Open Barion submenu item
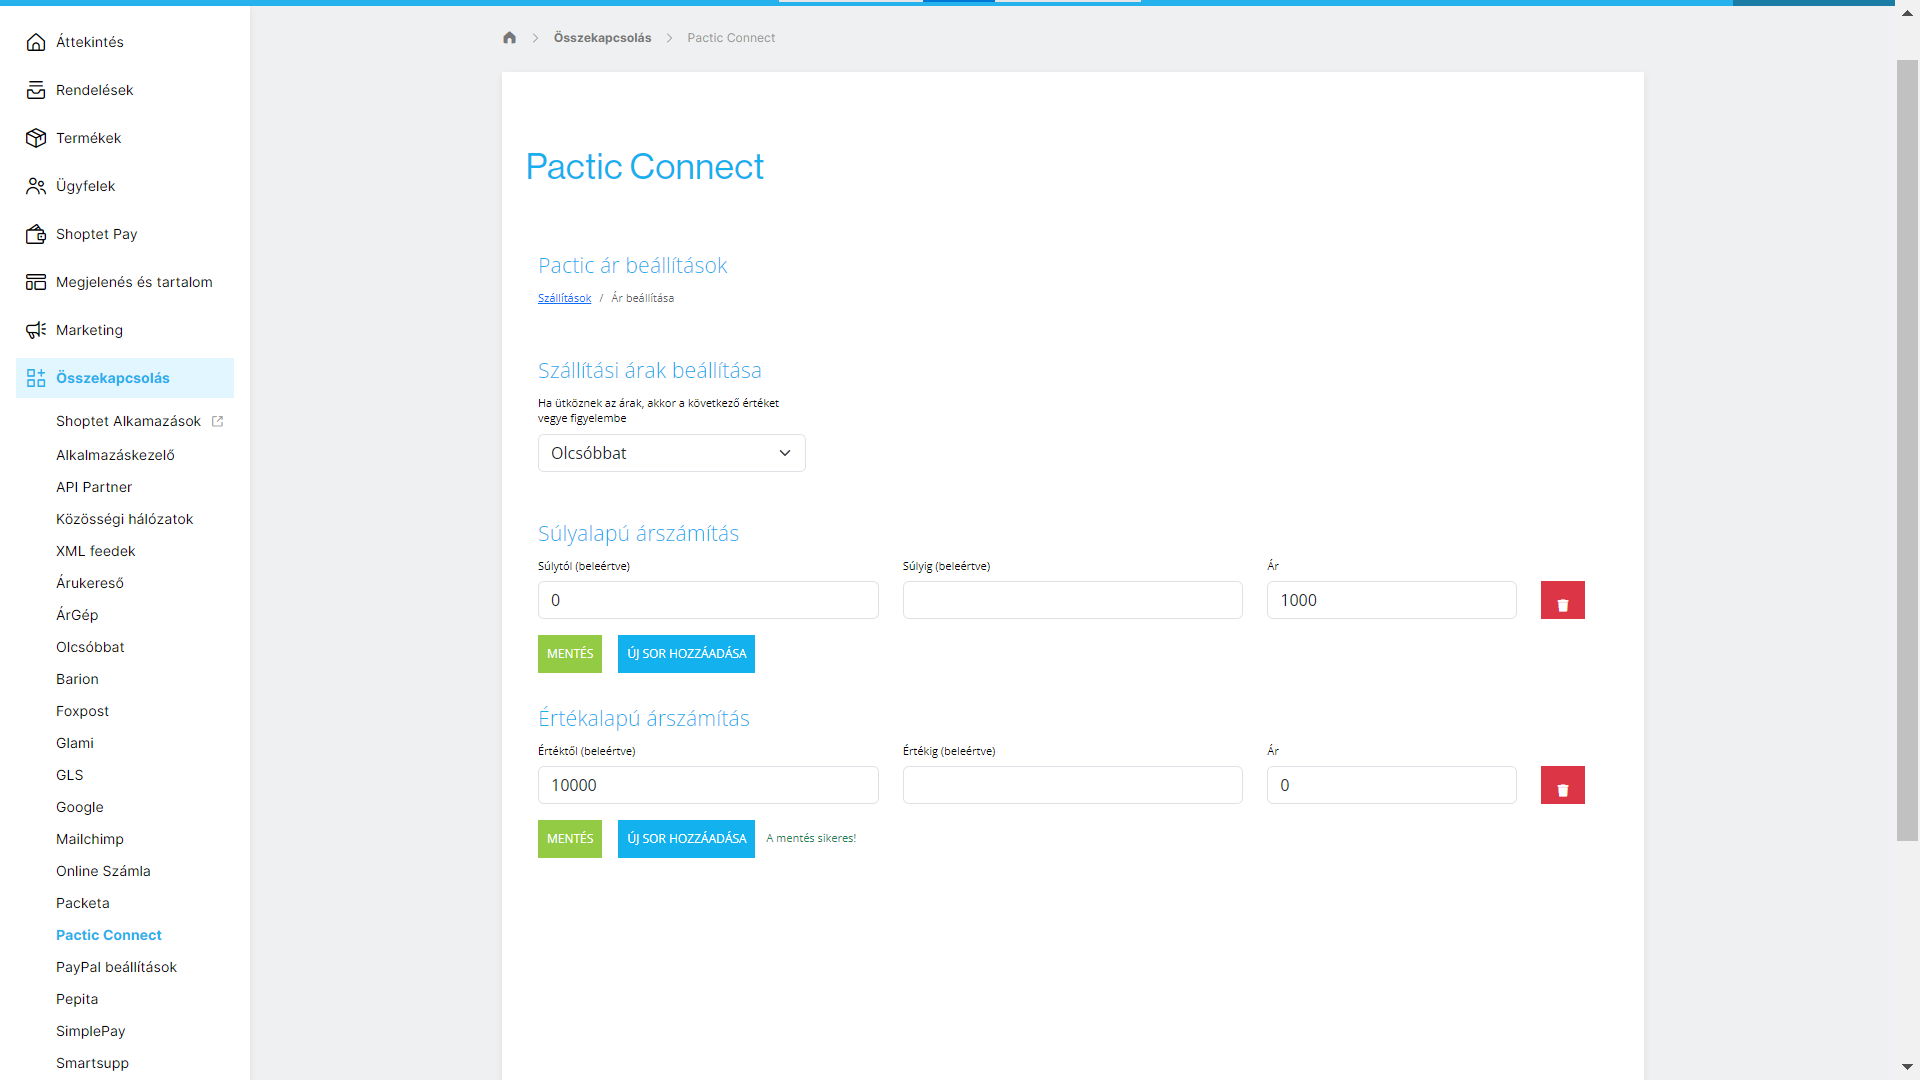Screen dimensions: 1920x1080 [x=77, y=679]
